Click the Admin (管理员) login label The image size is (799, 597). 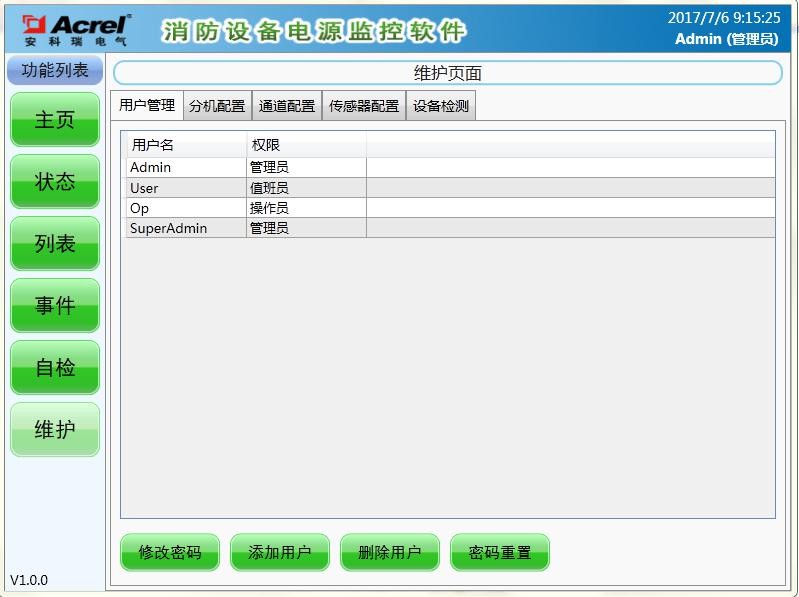click(x=727, y=39)
